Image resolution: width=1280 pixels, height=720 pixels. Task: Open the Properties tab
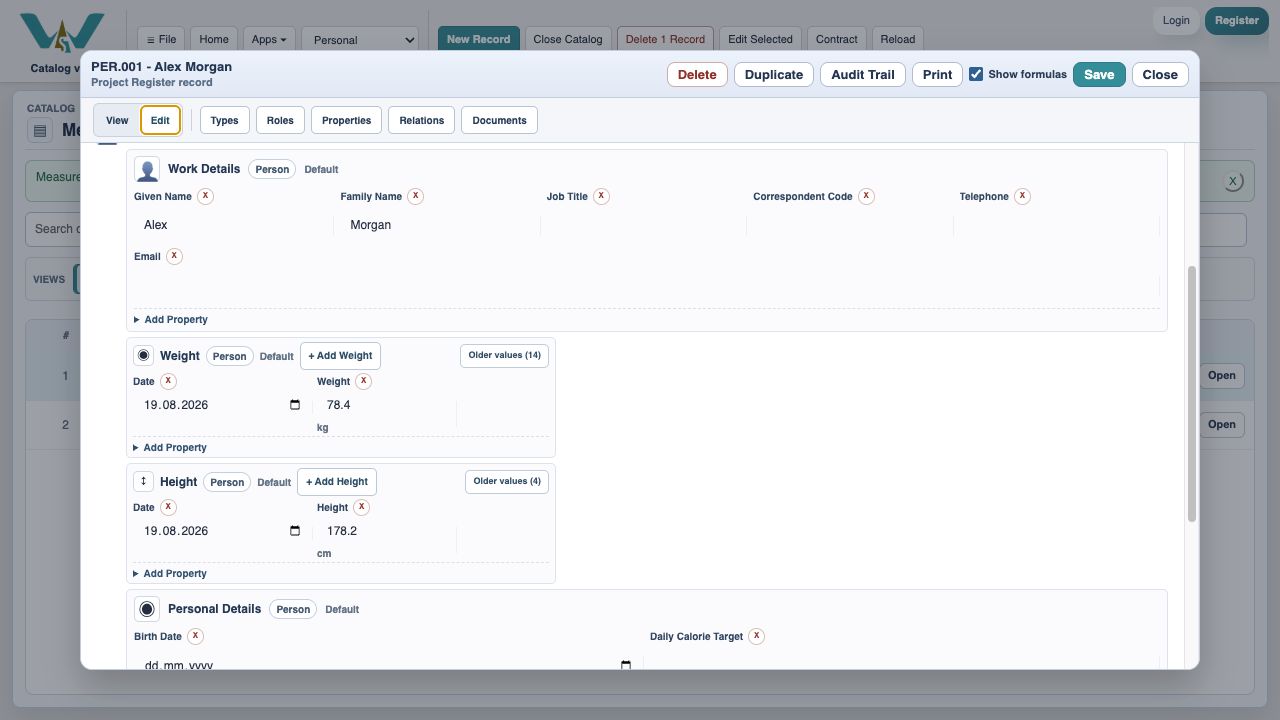tap(347, 120)
